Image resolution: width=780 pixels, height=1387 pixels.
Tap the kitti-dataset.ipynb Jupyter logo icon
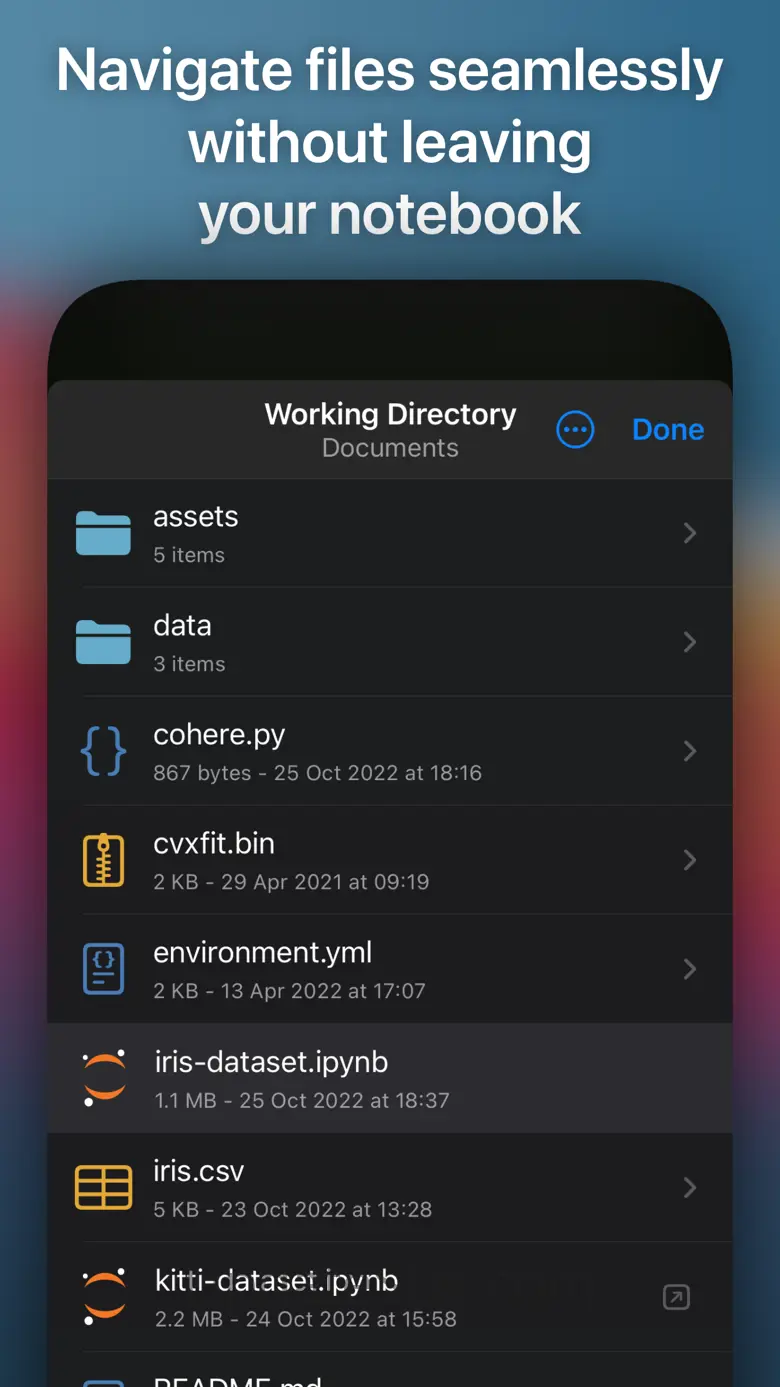pos(104,1297)
